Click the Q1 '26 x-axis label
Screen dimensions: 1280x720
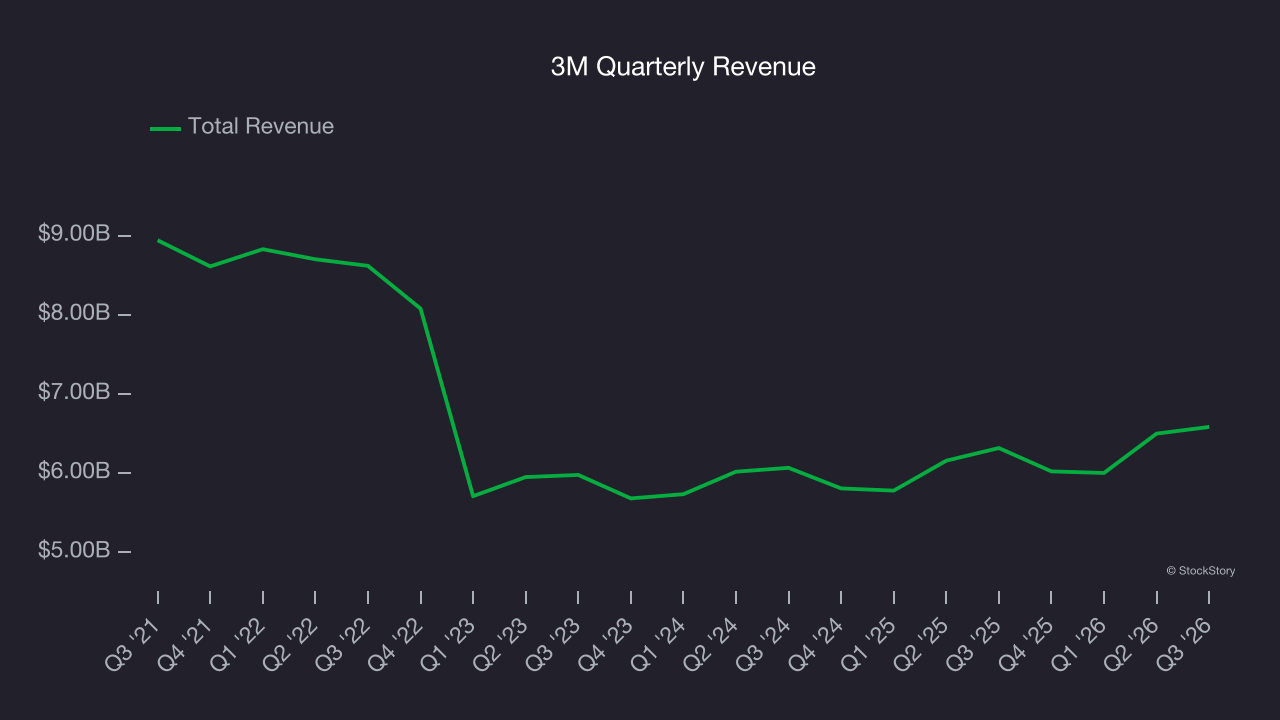[x=1080, y=643]
